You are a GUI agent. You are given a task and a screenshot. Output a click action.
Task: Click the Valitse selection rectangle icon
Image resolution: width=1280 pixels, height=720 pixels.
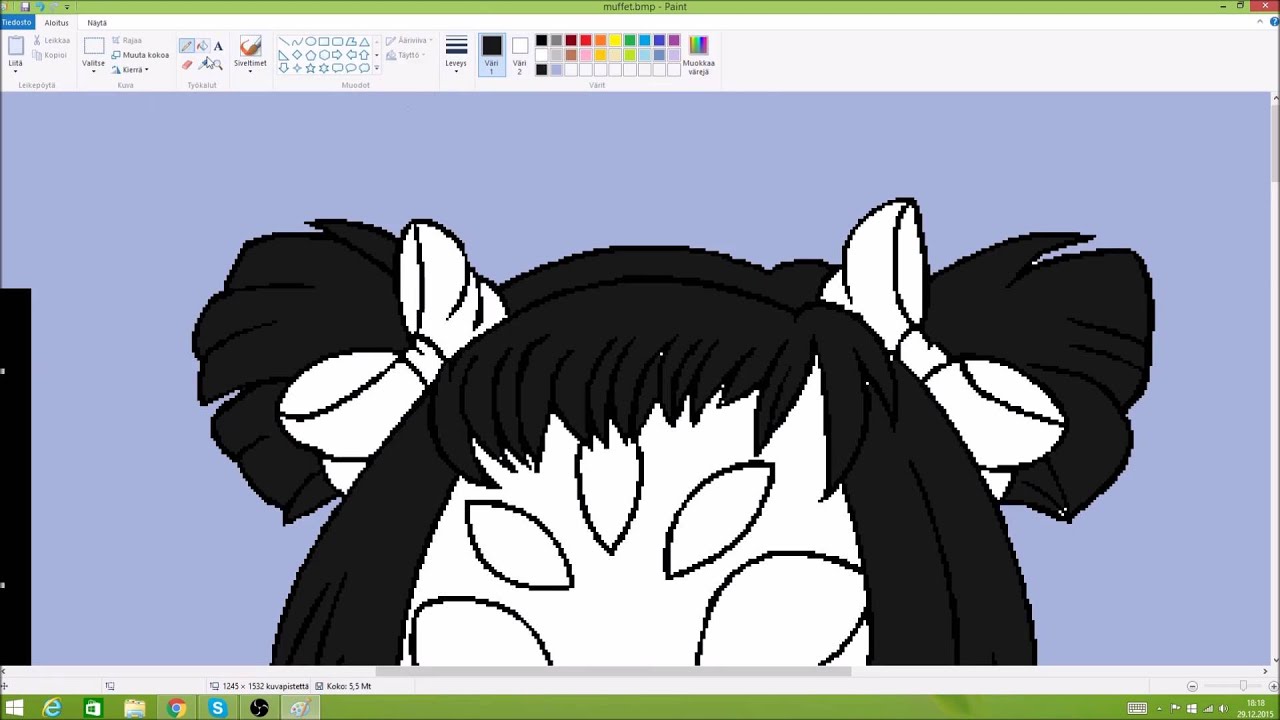pos(93,47)
